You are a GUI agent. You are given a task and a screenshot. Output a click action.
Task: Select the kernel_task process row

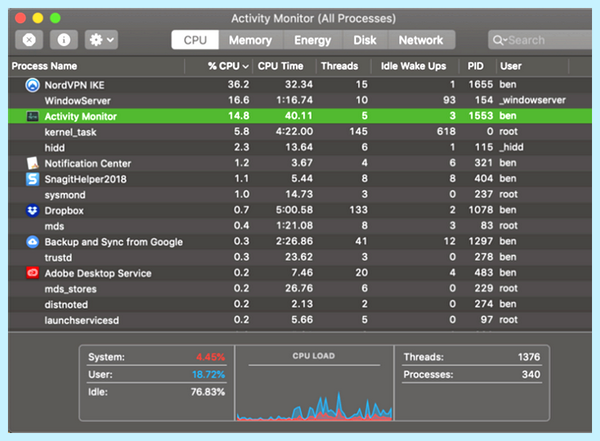click(300, 132)
